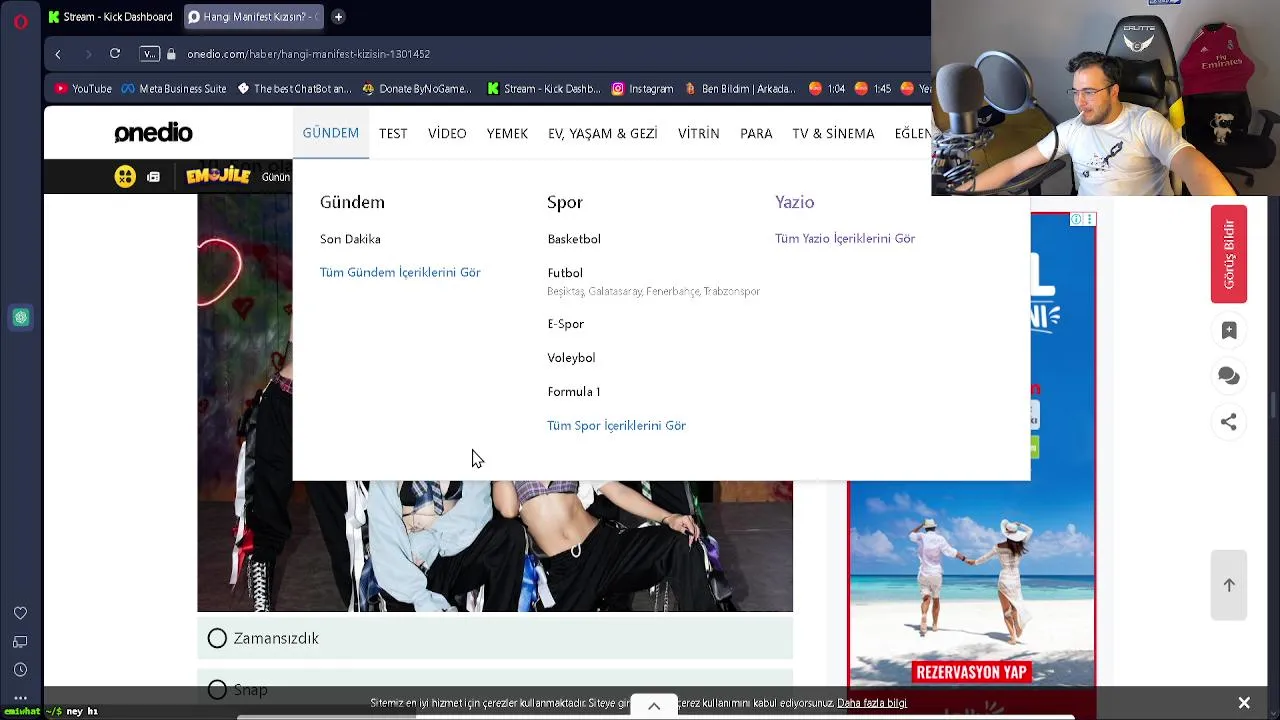Open the Opera menu logo icon
Viewport: 1280px width, 720px height.
click(20, 20)
